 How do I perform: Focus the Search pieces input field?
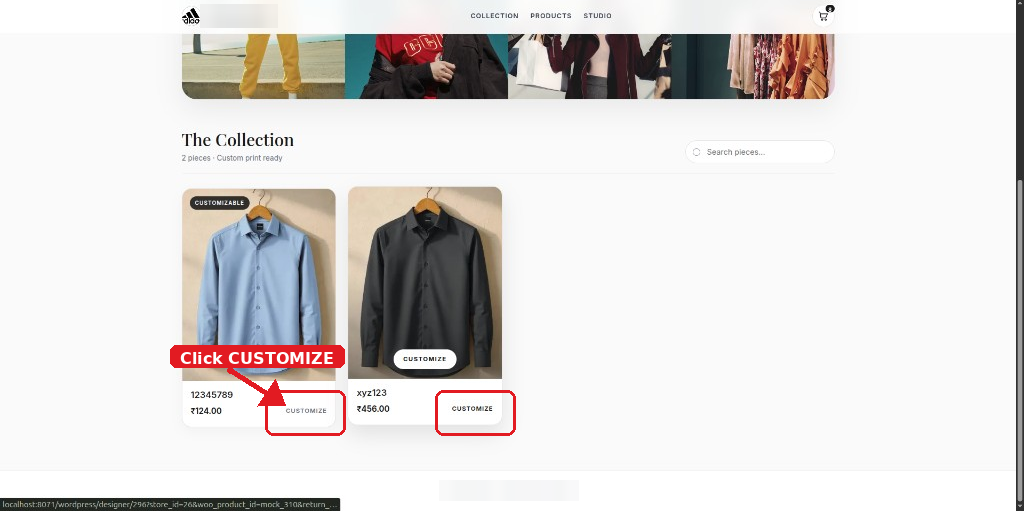[x=760, y=152]
